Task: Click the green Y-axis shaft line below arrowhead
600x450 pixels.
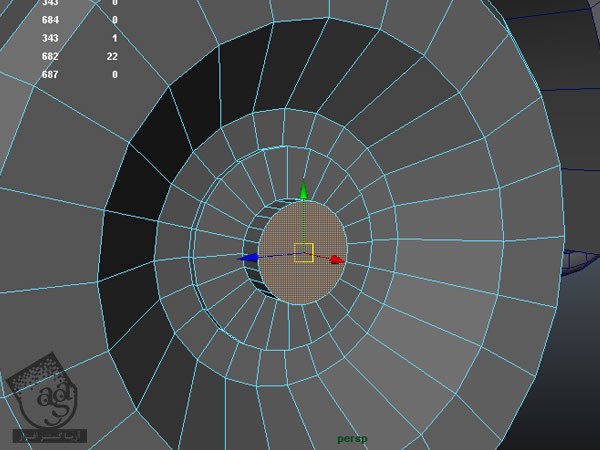Action: click(x=305, y=220)
